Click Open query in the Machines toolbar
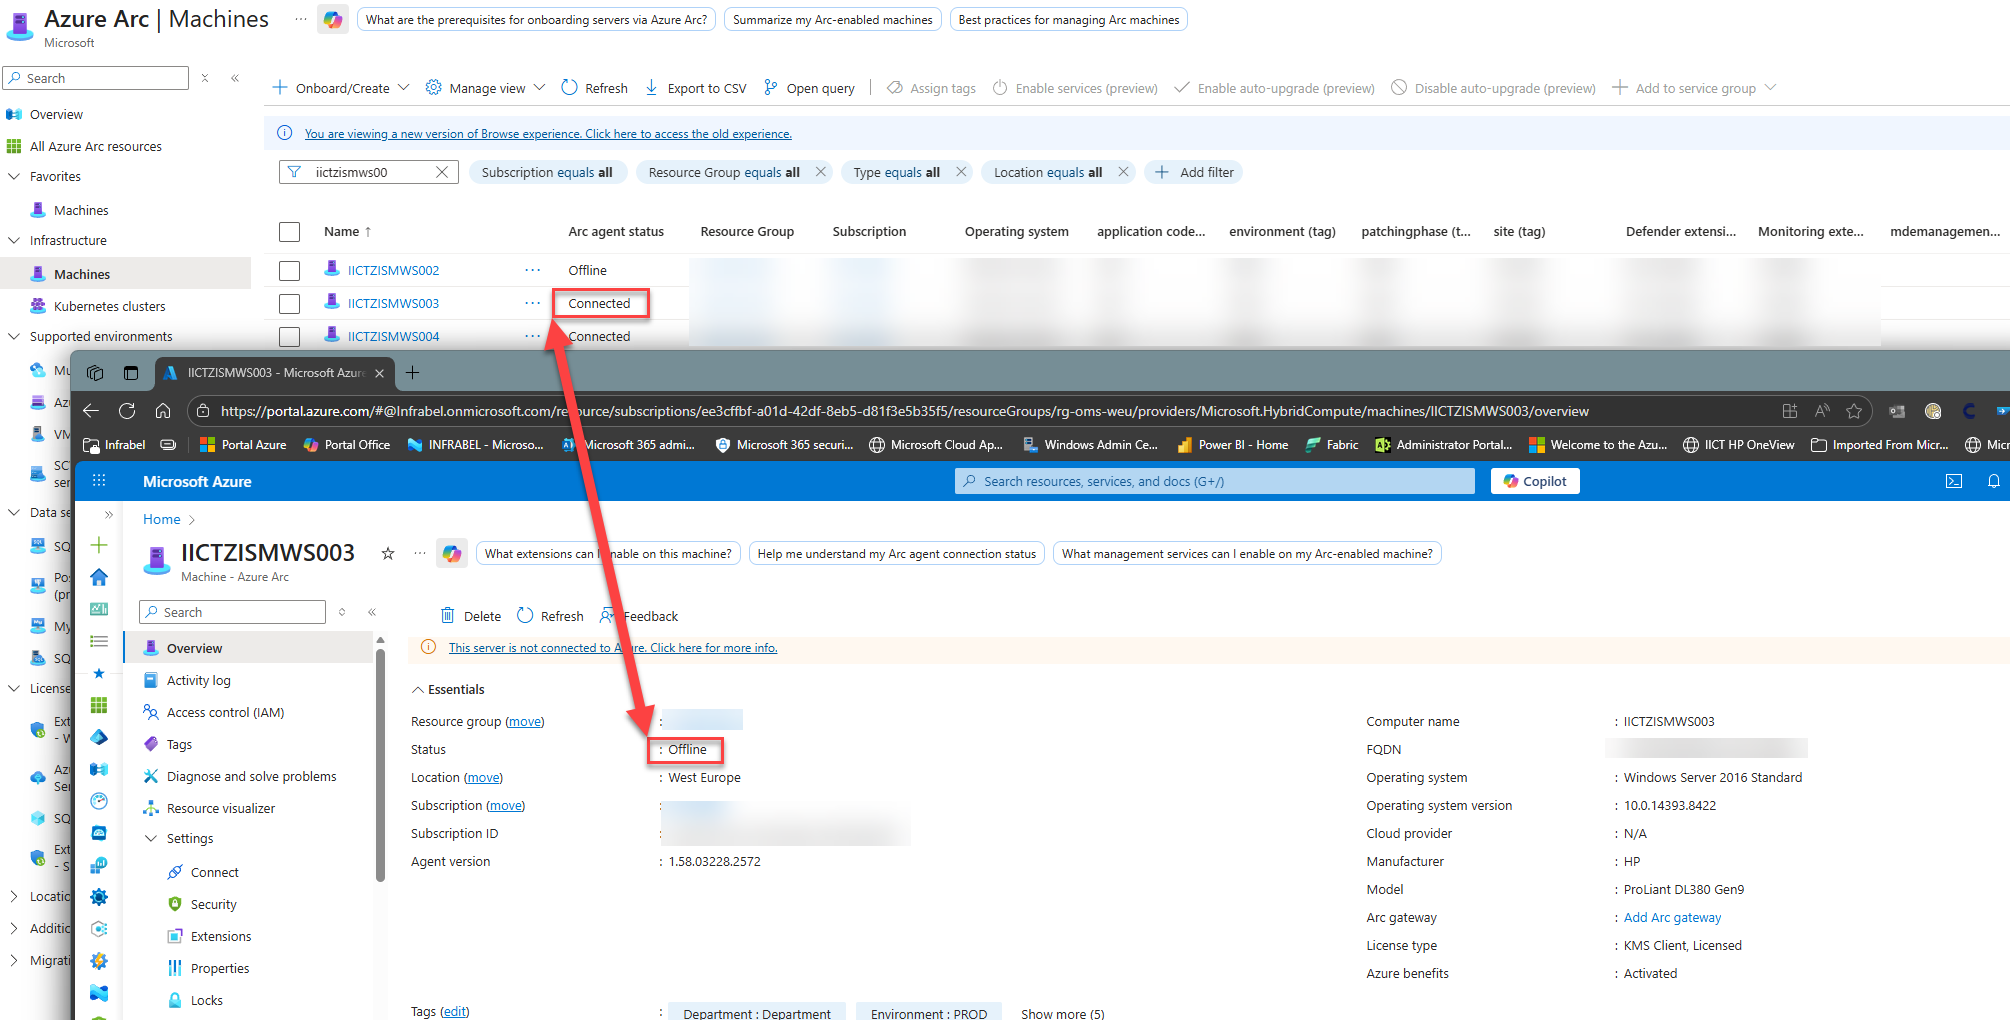The height and width of the screenshot is (1020, 2010). coord(809,88)
